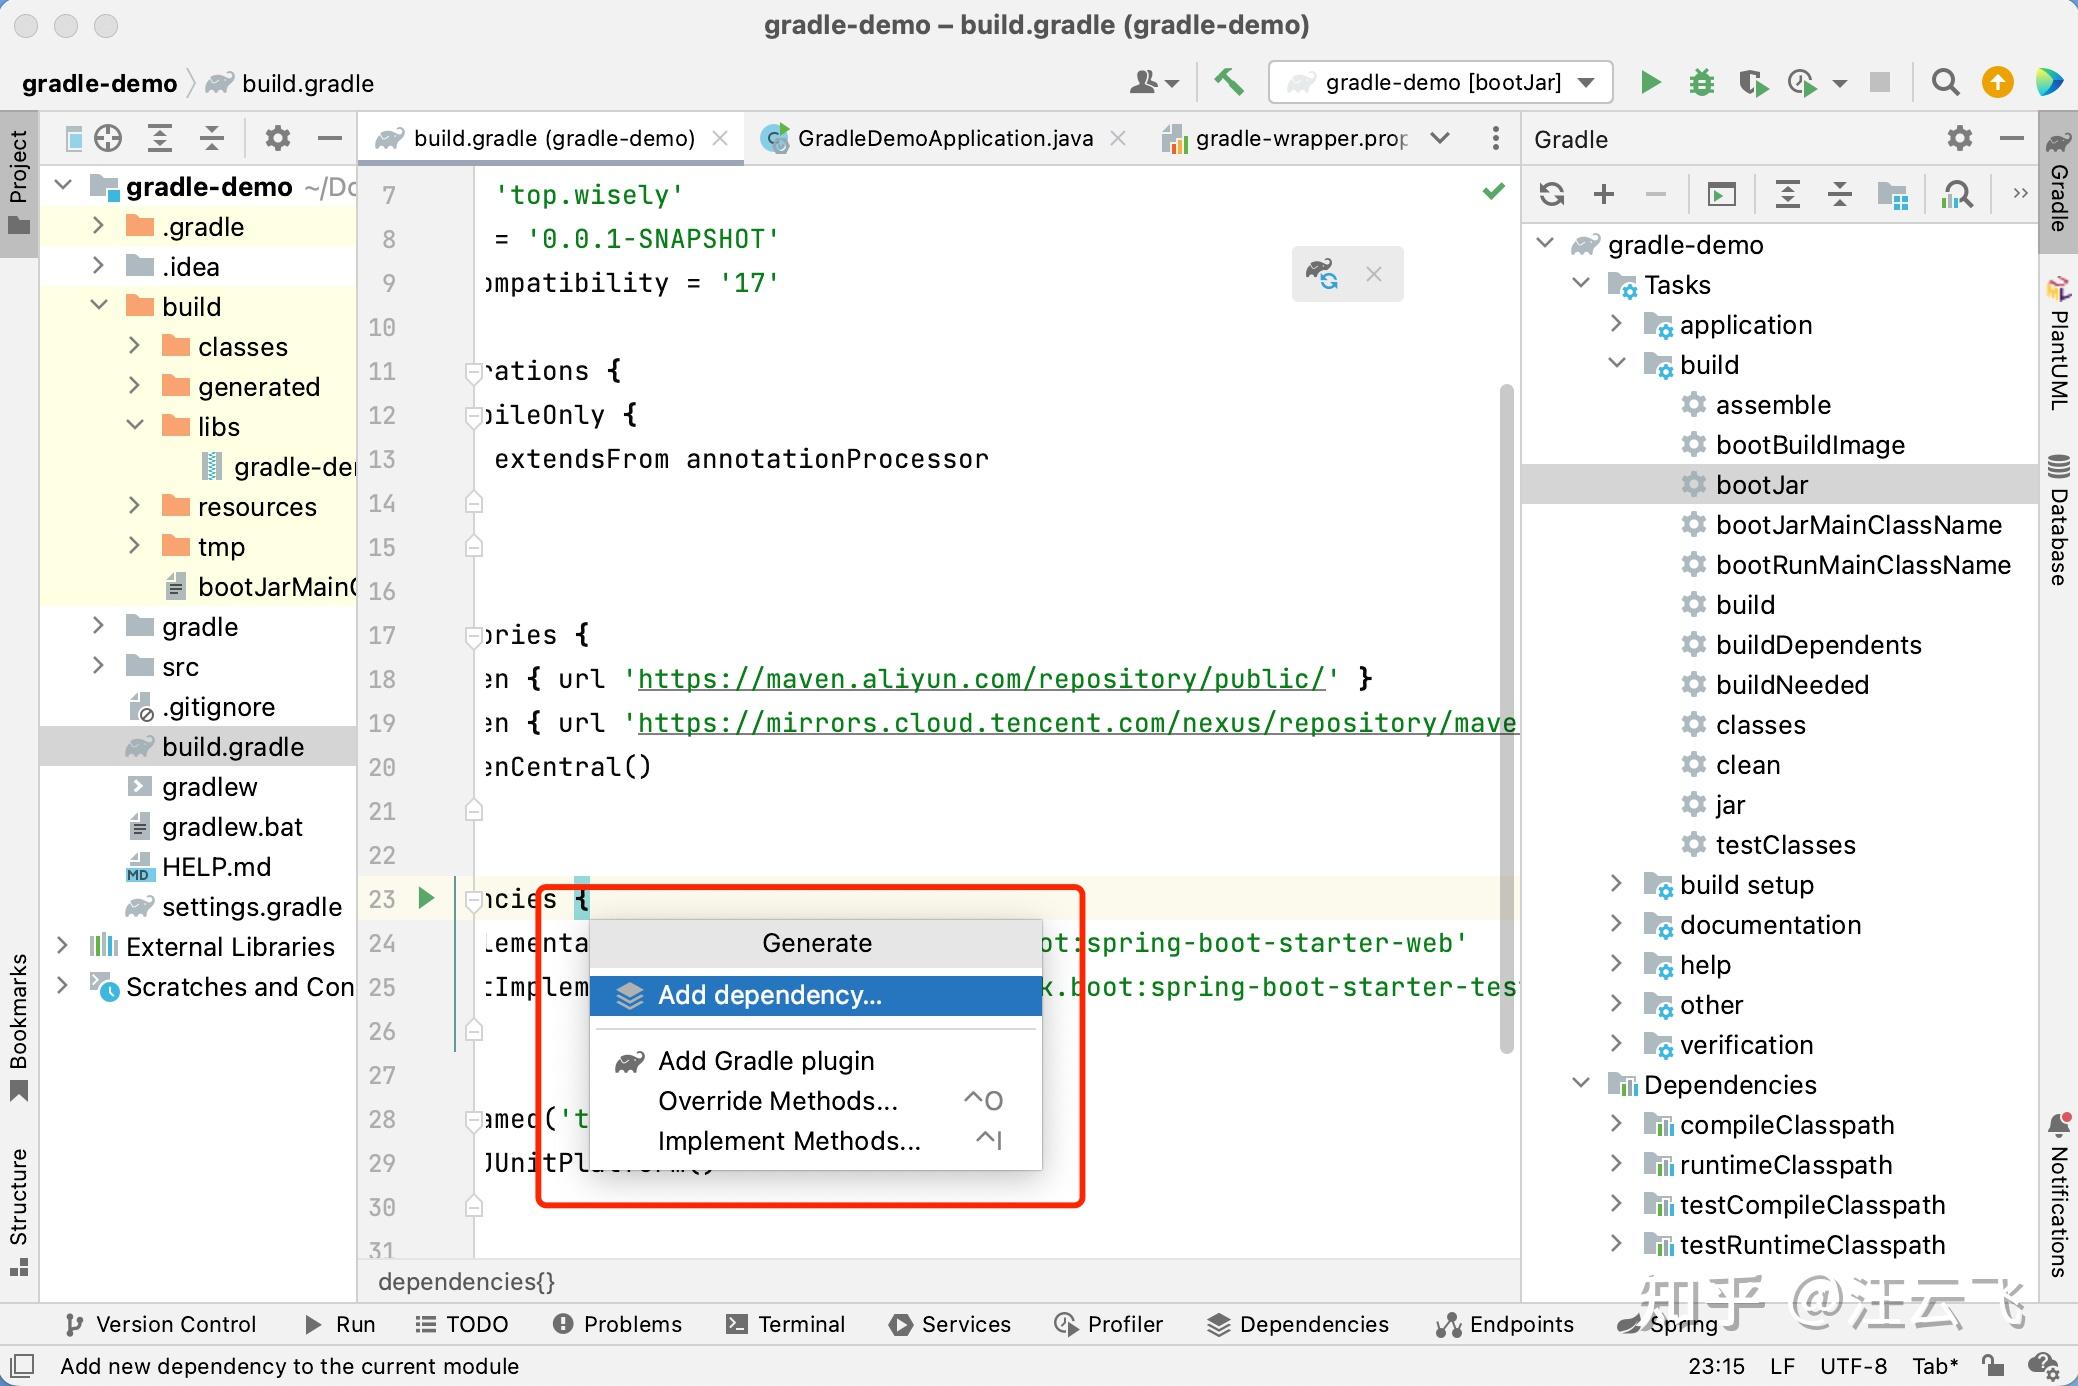Click the Debug bug icon
Screen dimensions: 2078x1386
[x=1701, y=82]
